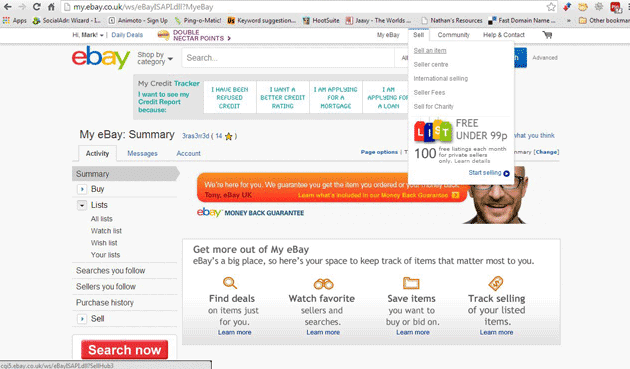Show more bookmarks with the chevron

coord(569,20)
